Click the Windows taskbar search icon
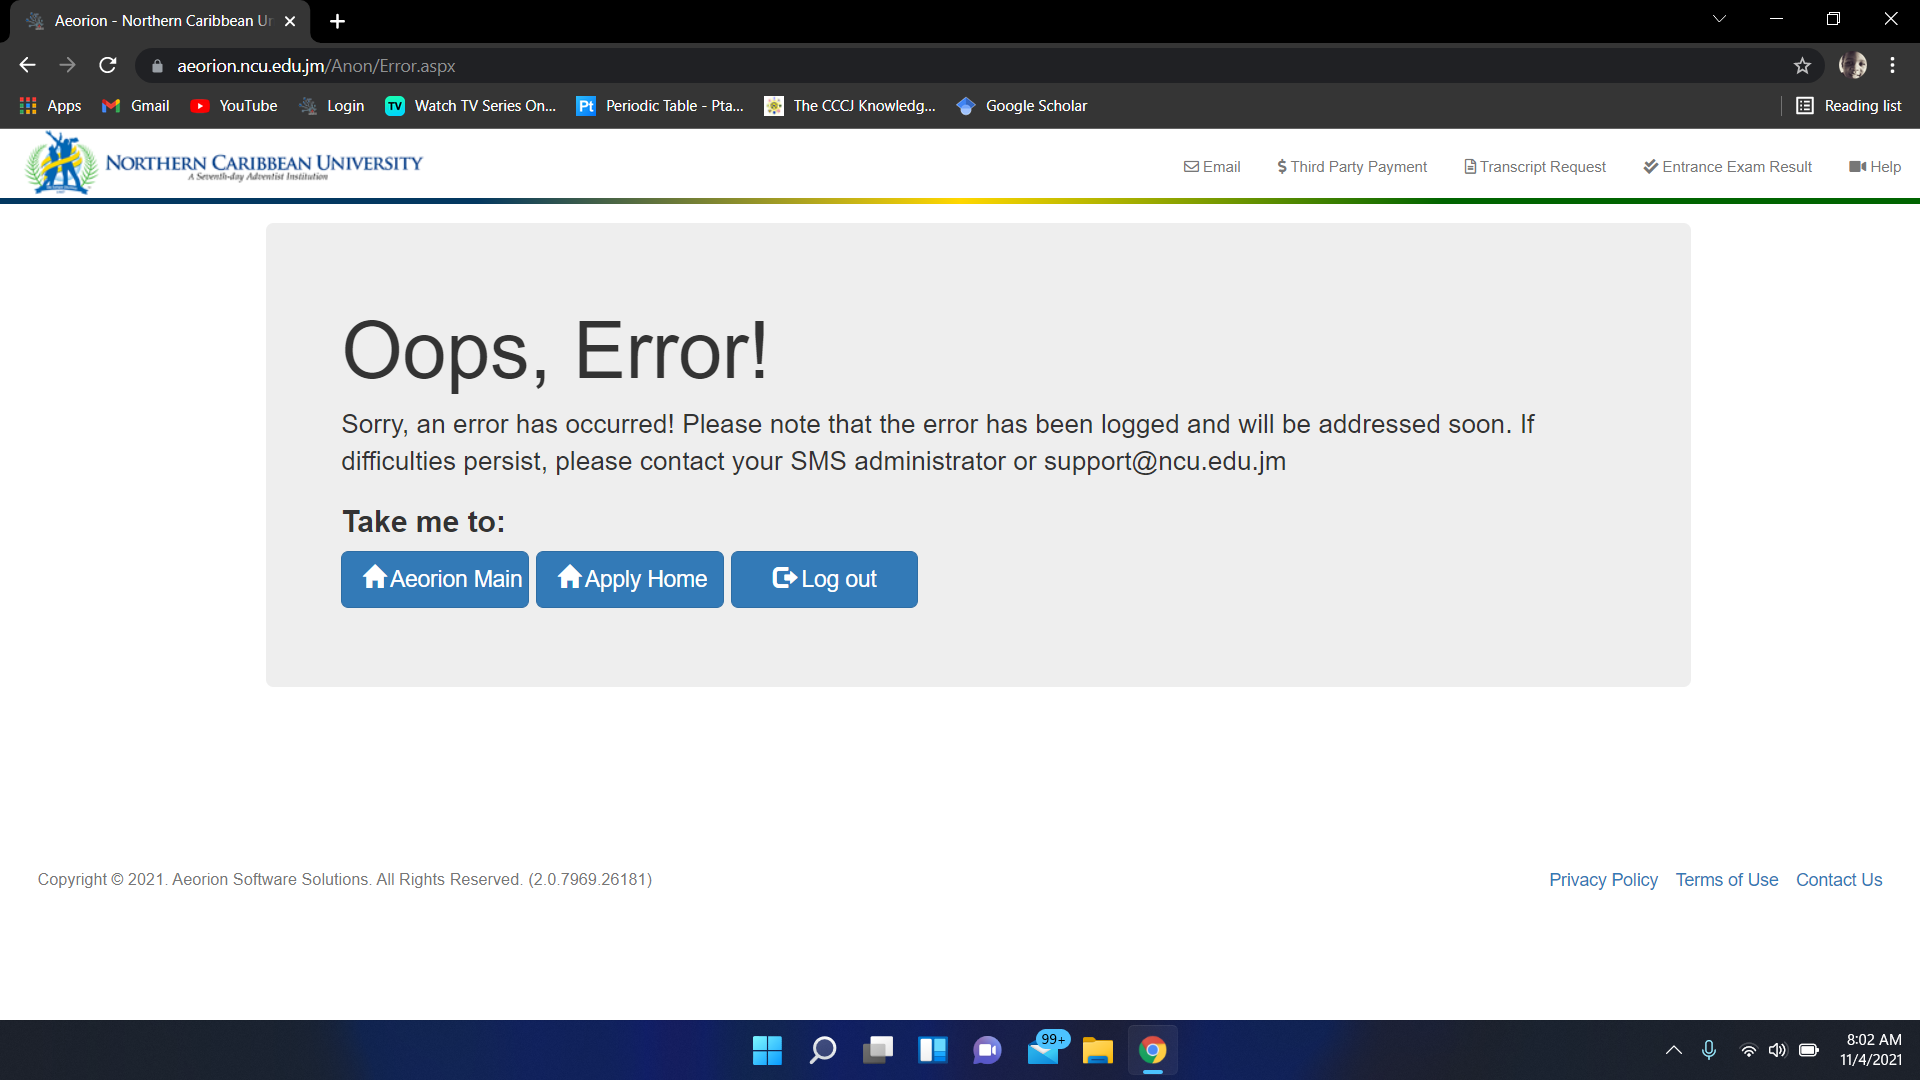 [822, 1050]
